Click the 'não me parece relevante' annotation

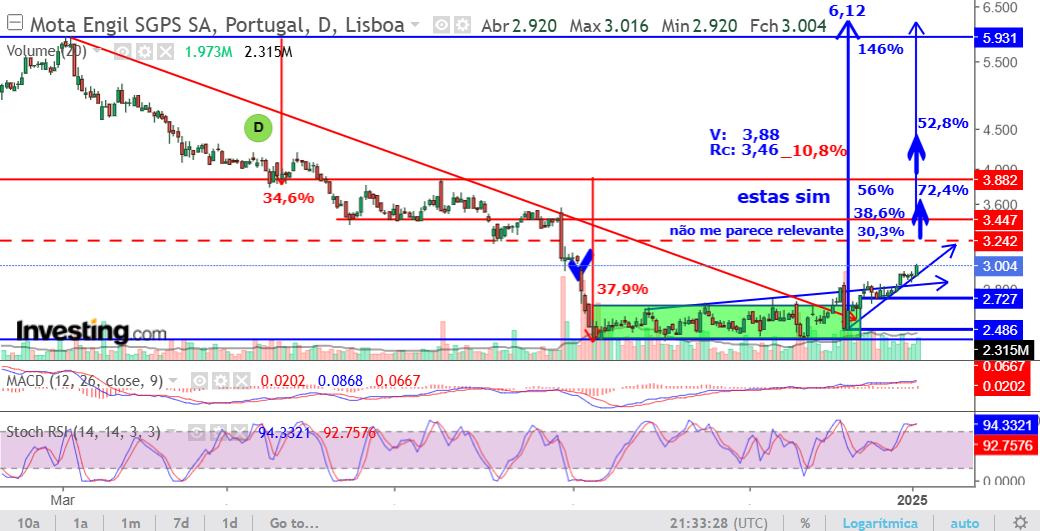pos(756,231)
